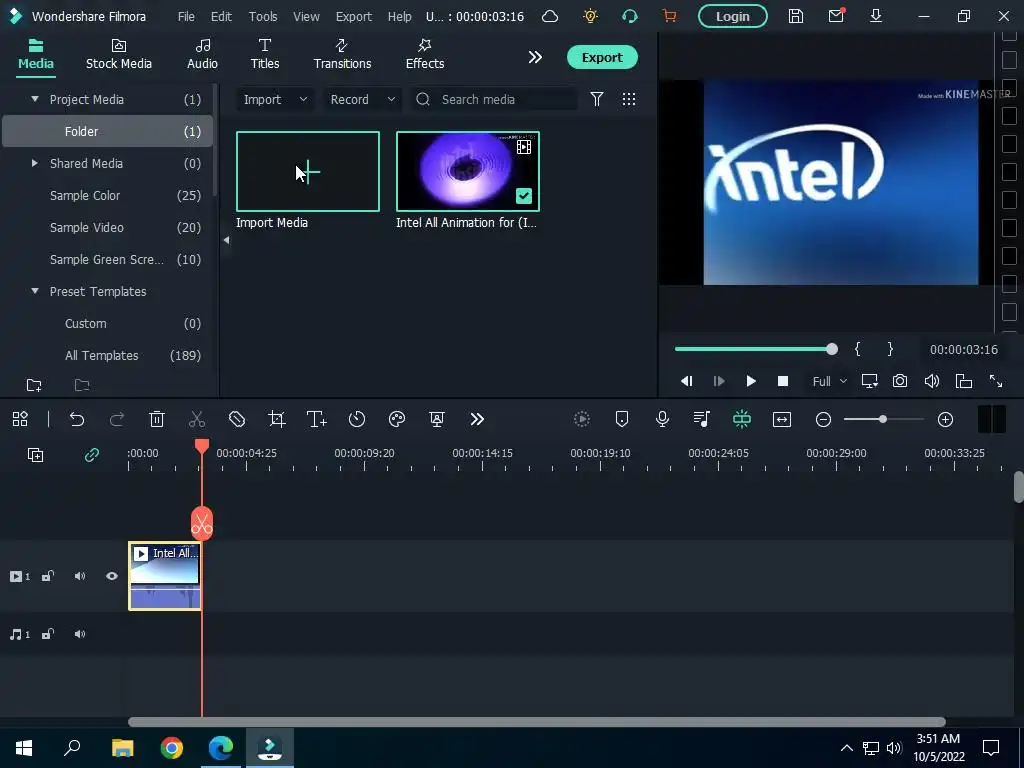1024x768 pixels.
Task: Click the timeline zoom slider handle
Action: 882,419
